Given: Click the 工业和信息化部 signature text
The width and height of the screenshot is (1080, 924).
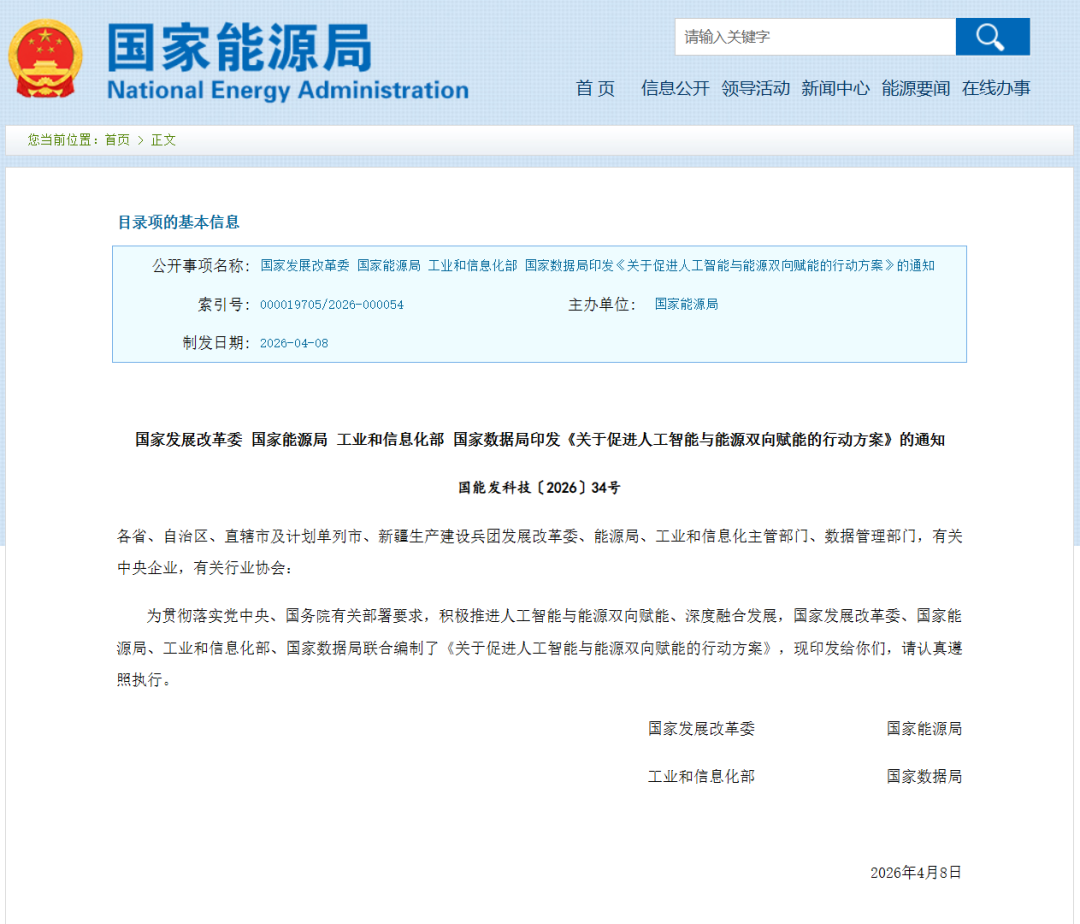Looking at the screenshot, I should (701, 777).
